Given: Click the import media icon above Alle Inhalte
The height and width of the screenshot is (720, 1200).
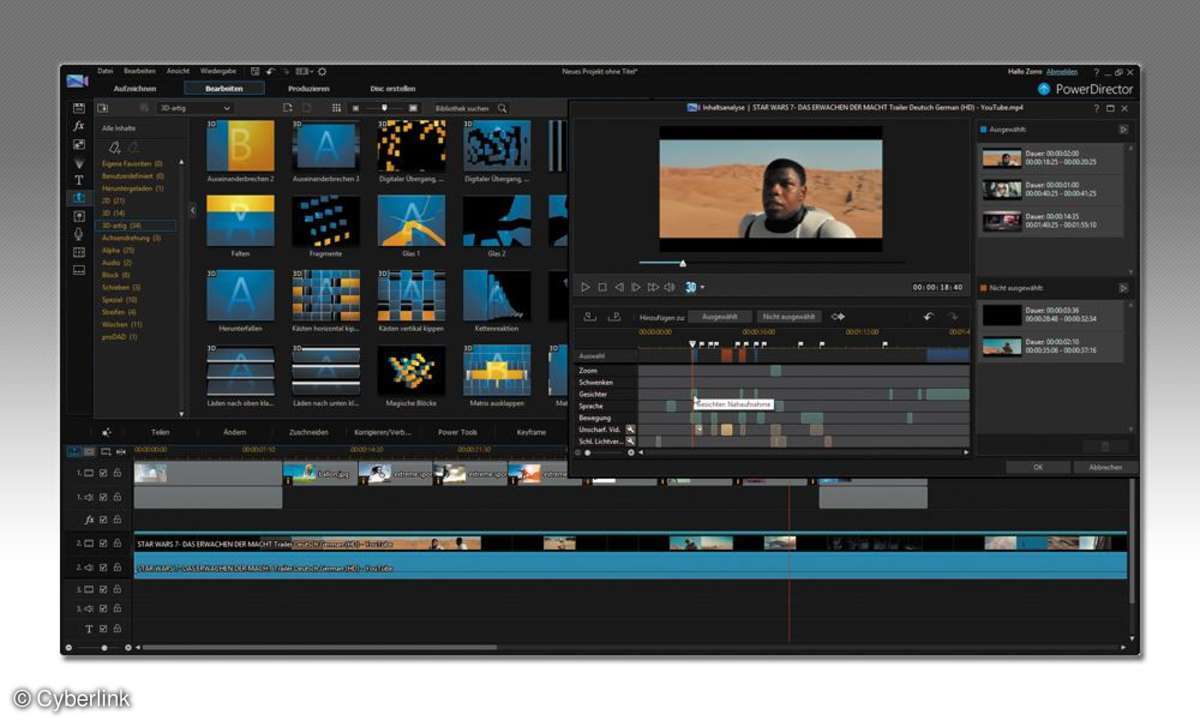Looking at the screenshot, I should click(103, 108).
